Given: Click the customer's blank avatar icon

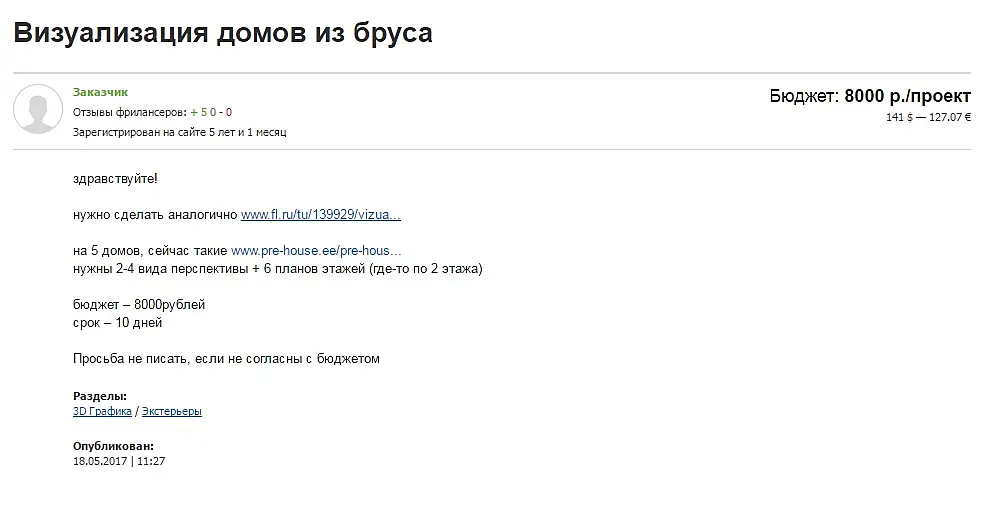Looking at the screenshot, I should (x=38, y=109).
